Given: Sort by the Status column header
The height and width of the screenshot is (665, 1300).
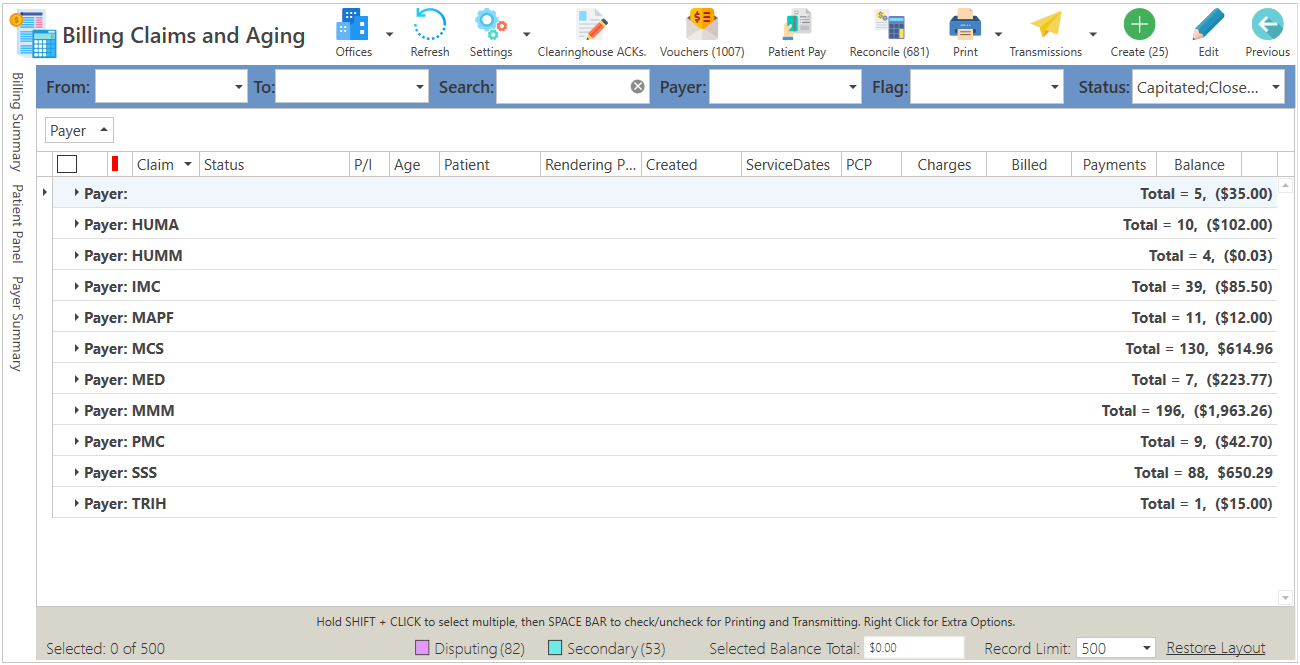Looking at the screenshot, I should 273,165.
